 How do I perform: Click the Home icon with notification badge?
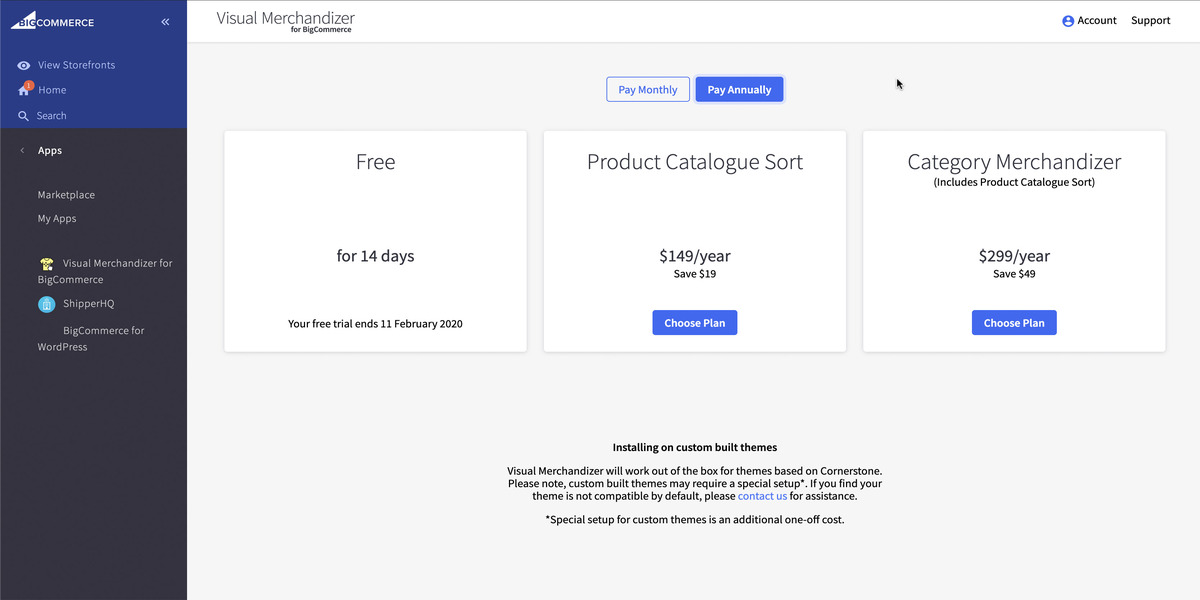(24, 90)
